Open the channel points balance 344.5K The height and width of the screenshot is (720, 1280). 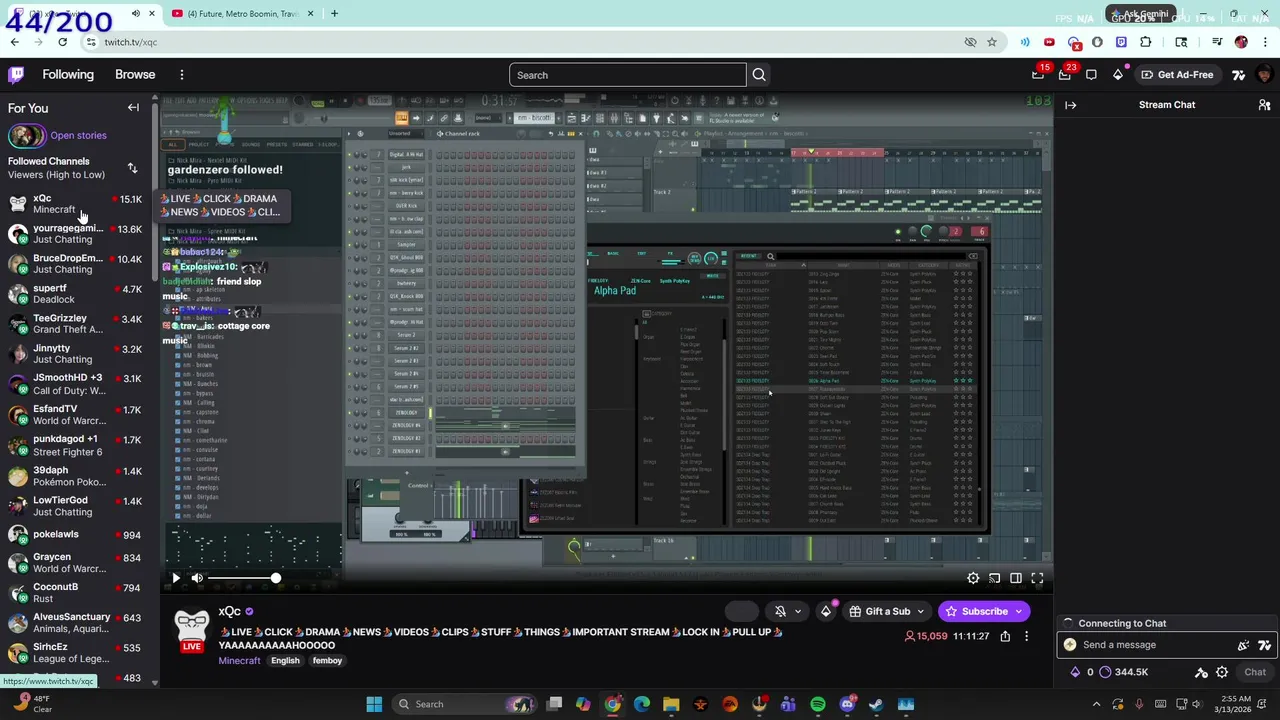point(1122,672)
